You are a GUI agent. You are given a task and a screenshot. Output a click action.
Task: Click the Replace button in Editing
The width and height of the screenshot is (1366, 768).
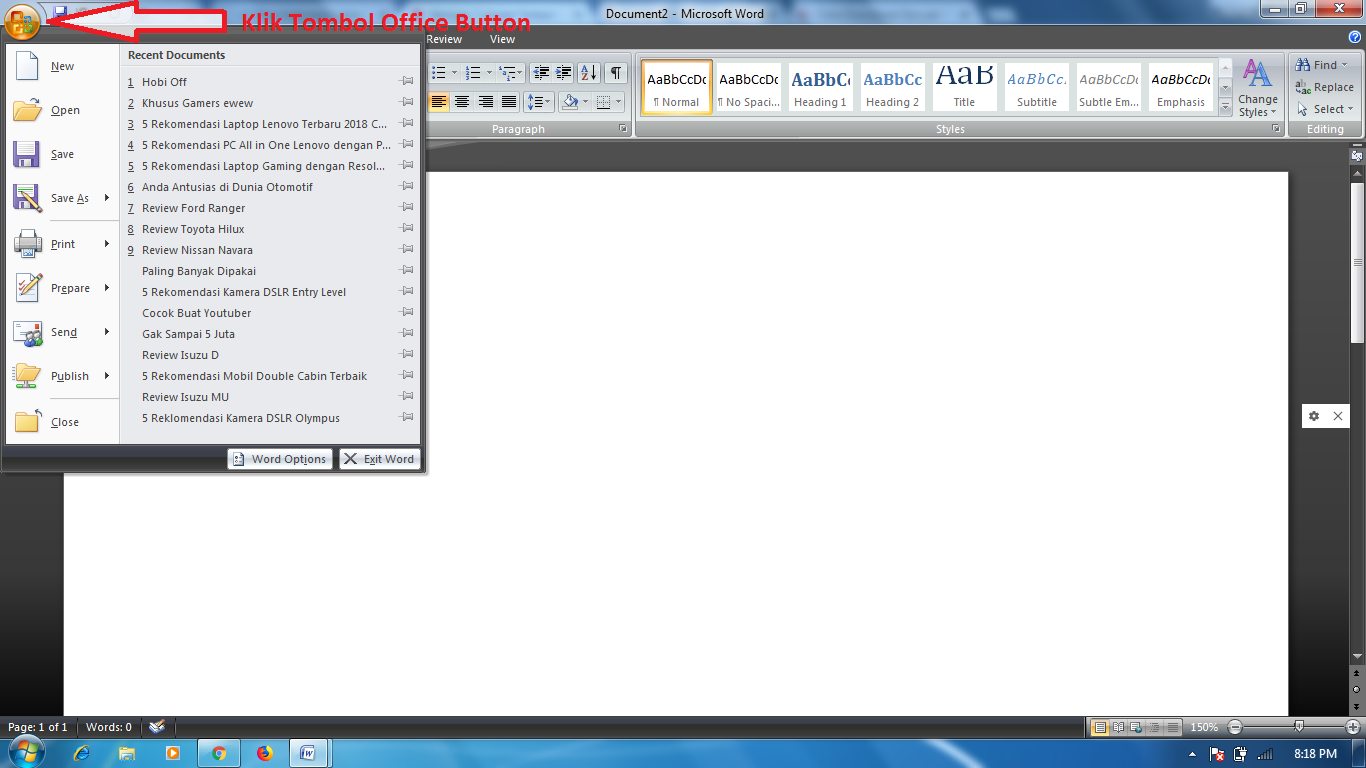pyautogui.click(x=1325, y=87)
